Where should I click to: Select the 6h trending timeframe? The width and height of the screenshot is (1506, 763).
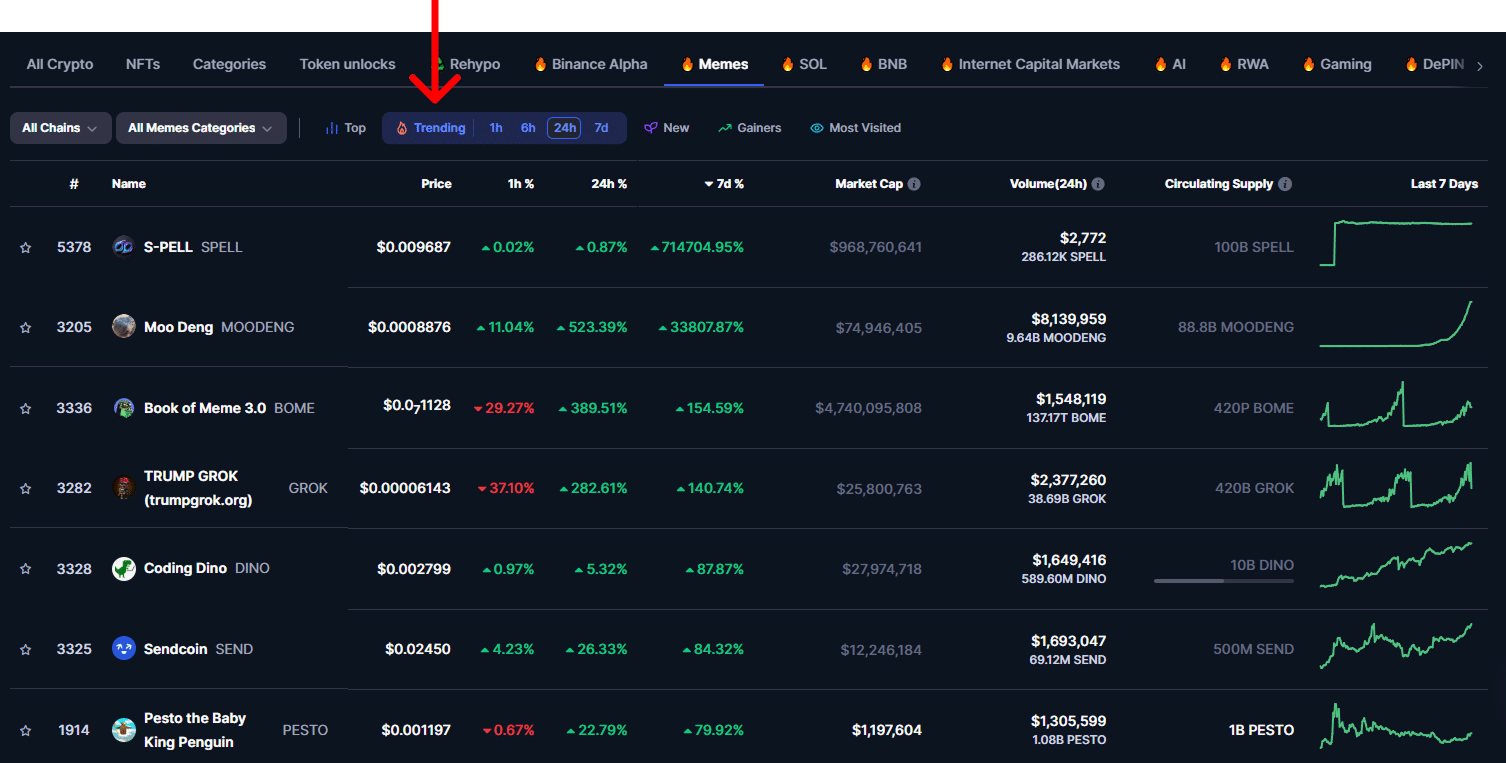[528, 128]
